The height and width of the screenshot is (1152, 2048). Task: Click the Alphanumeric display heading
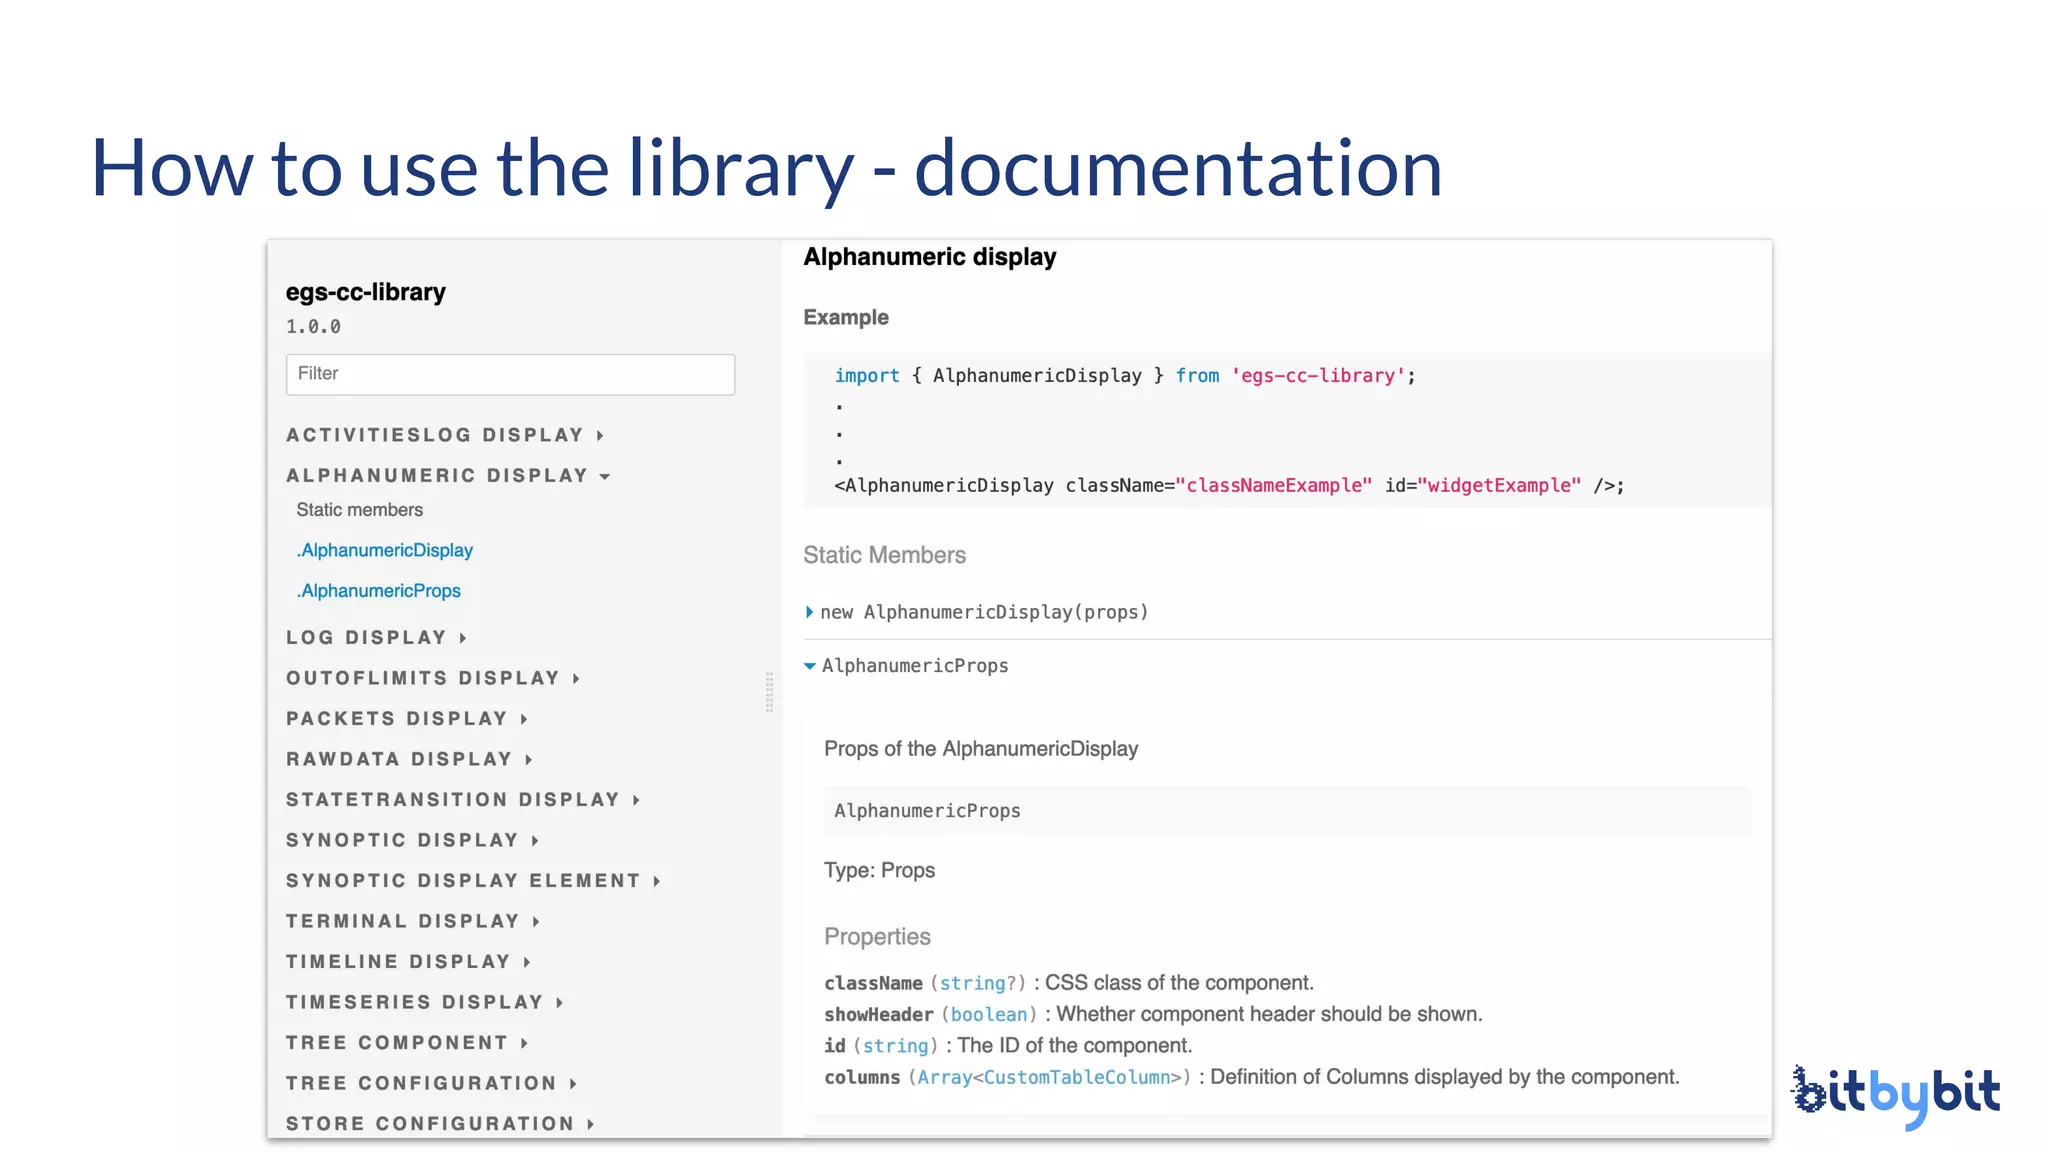click(930, 257)
